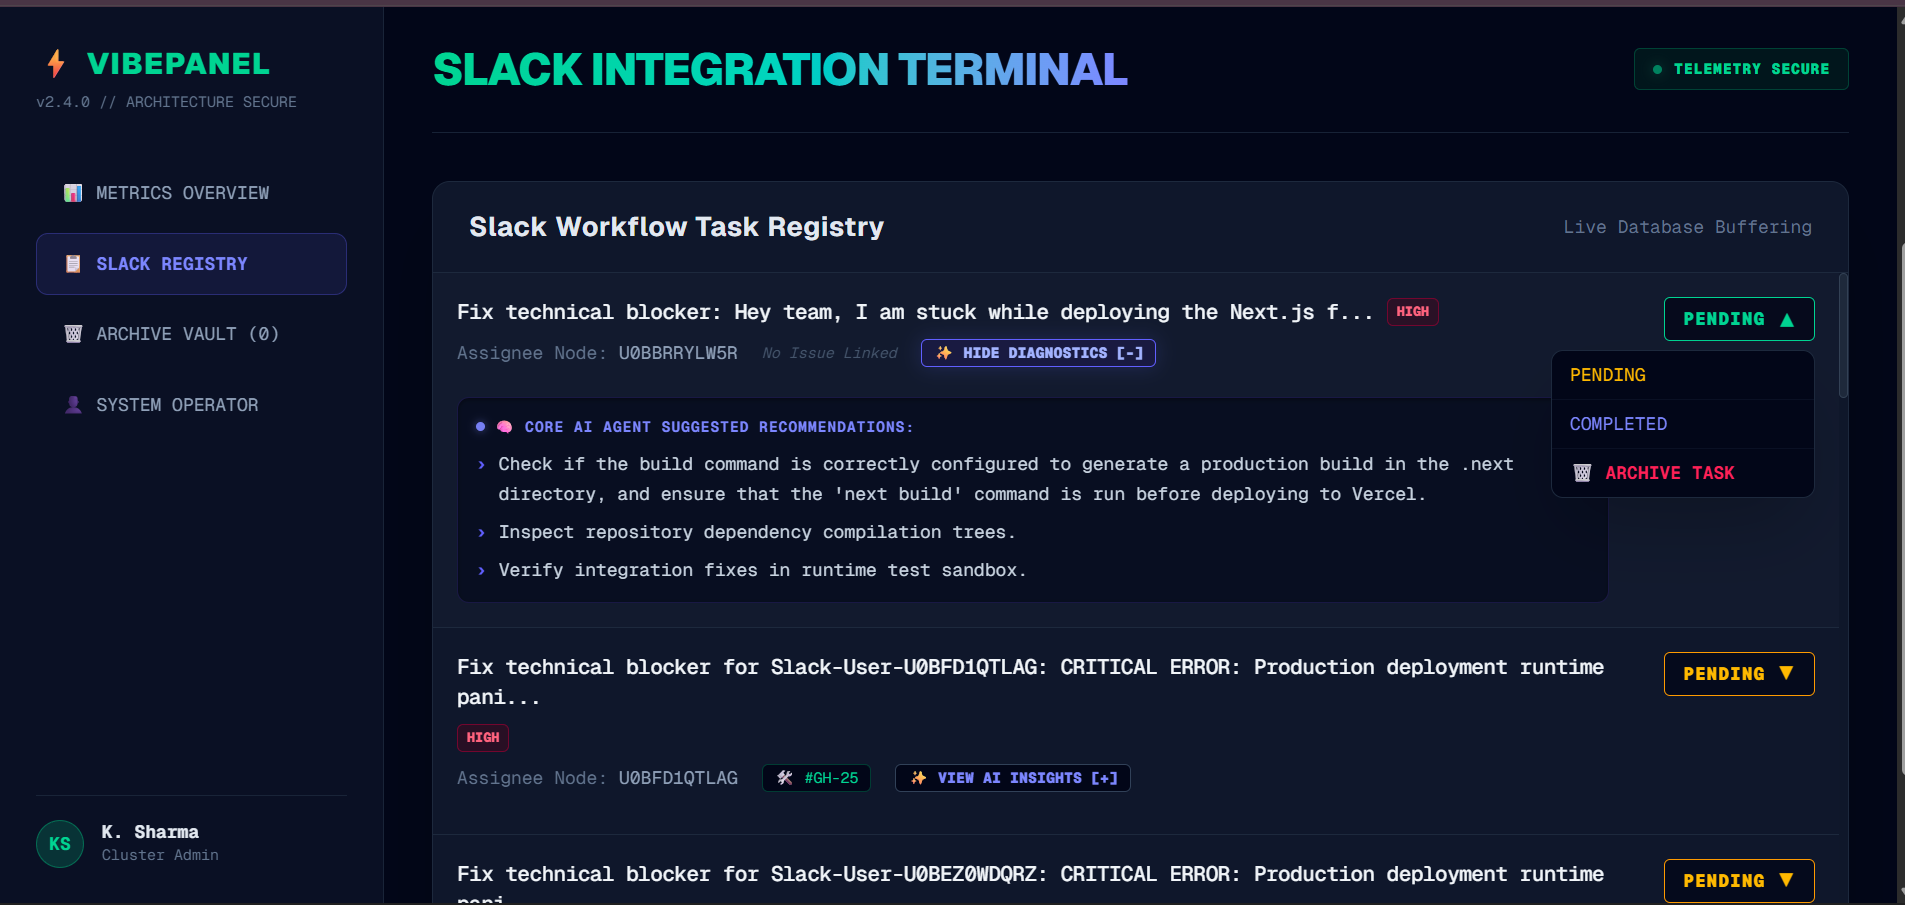Viewport: 1905px width, 905px height.
Task: Open status dropdown for U0BEZ0WDQRZ task
Action: click(1739, 881)
